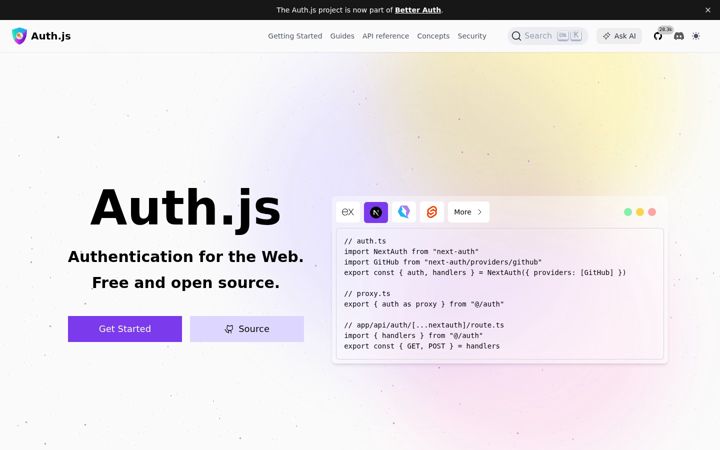Click the Source button

[x=247, y=329]
